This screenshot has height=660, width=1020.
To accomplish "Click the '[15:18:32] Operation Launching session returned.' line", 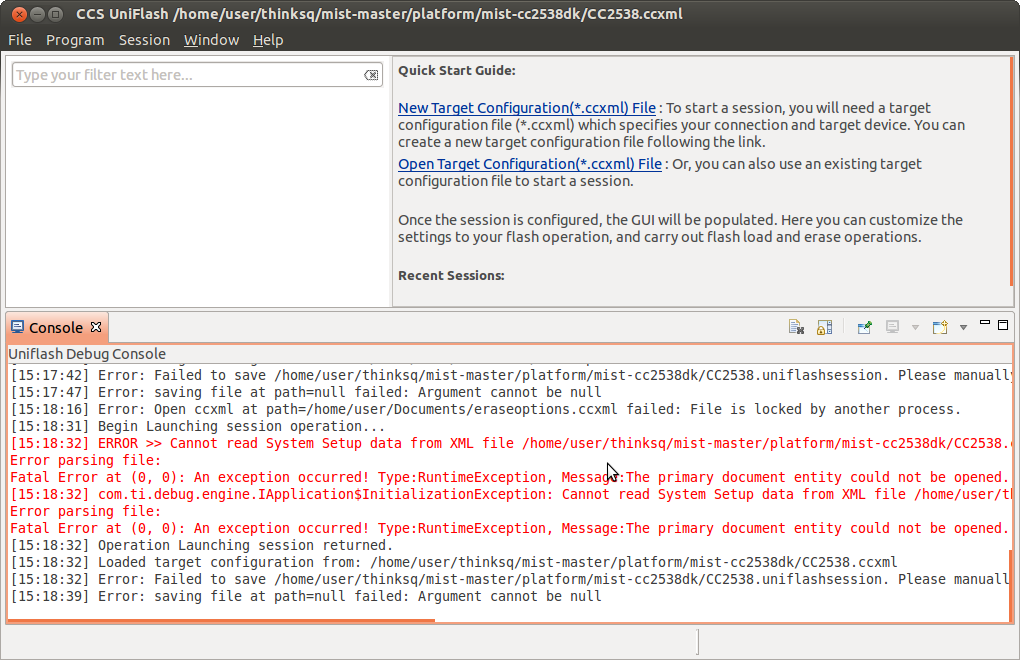I will (x=202, y=546).
